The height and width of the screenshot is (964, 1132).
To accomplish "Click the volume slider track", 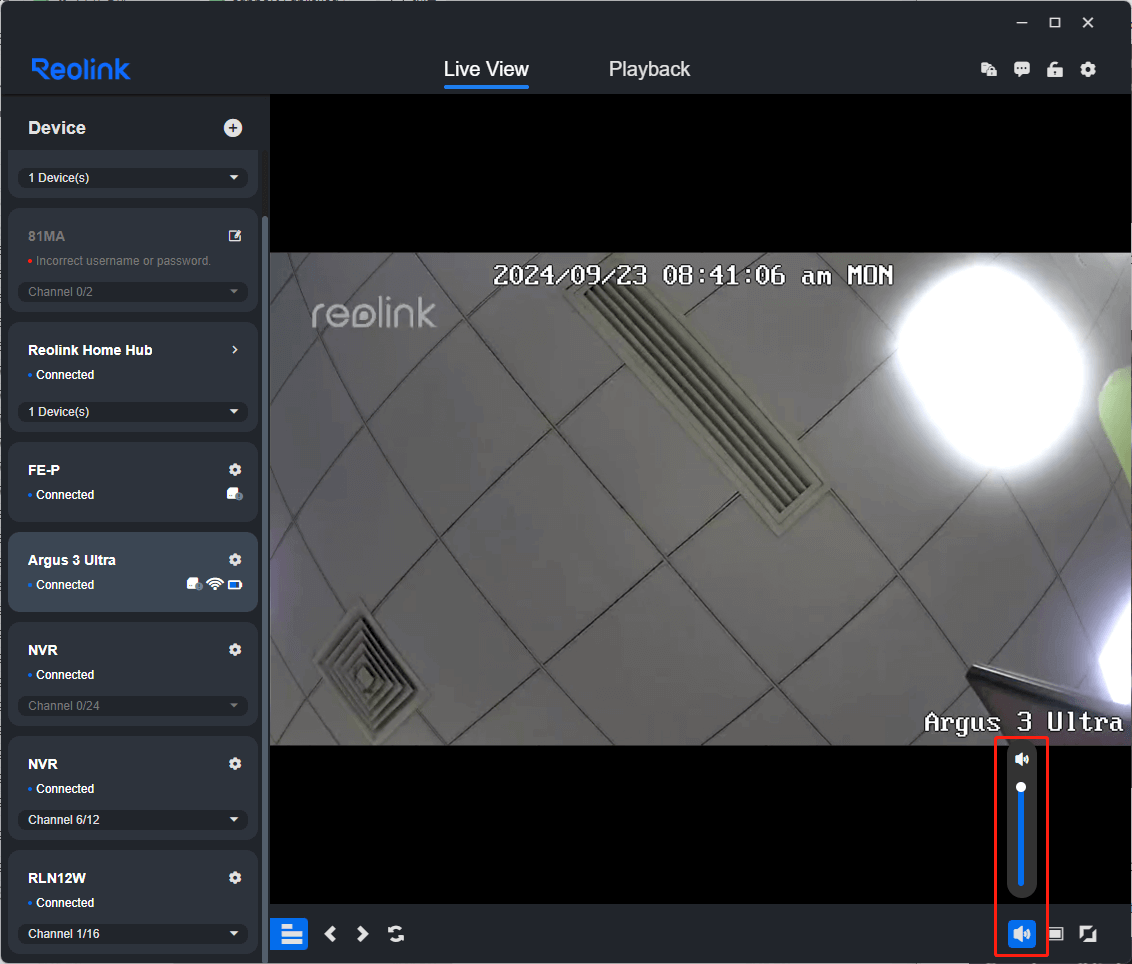I will (x=1021, y=836).
